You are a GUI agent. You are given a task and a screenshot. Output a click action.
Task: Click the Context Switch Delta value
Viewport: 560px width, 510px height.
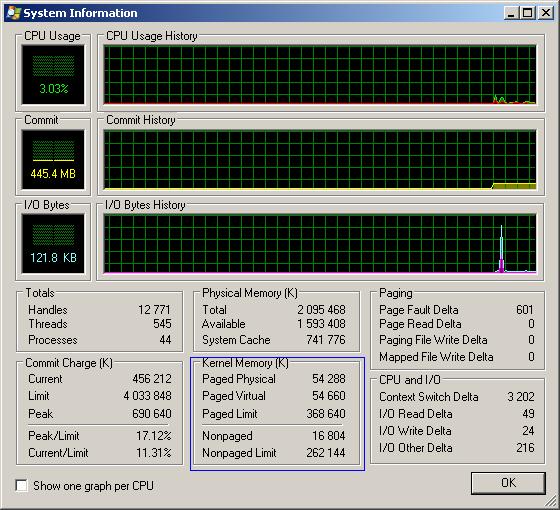click(x=521, y=397)
